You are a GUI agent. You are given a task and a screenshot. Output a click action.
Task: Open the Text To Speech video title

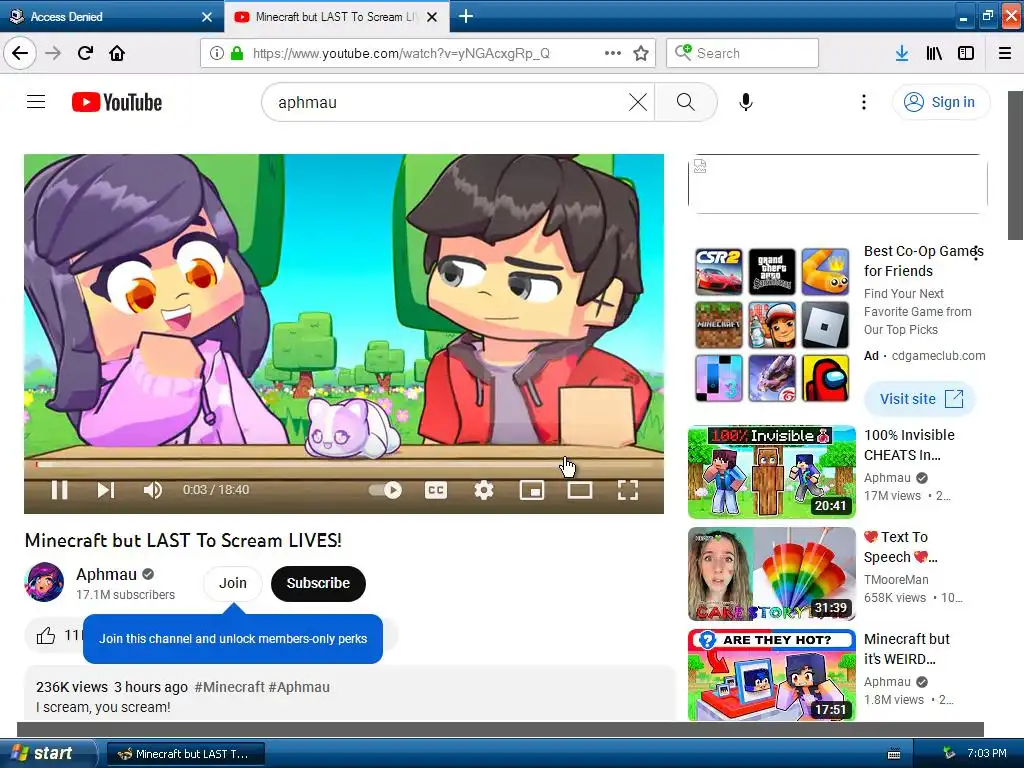tap(901, 547)
